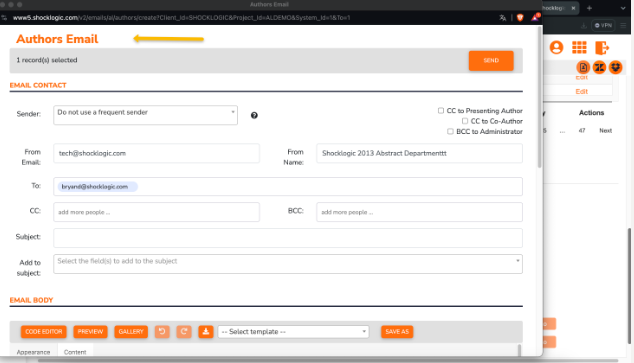
Task: Go to page 47 in background pagination
Action: pyautogui.click(x=582, y=131)
